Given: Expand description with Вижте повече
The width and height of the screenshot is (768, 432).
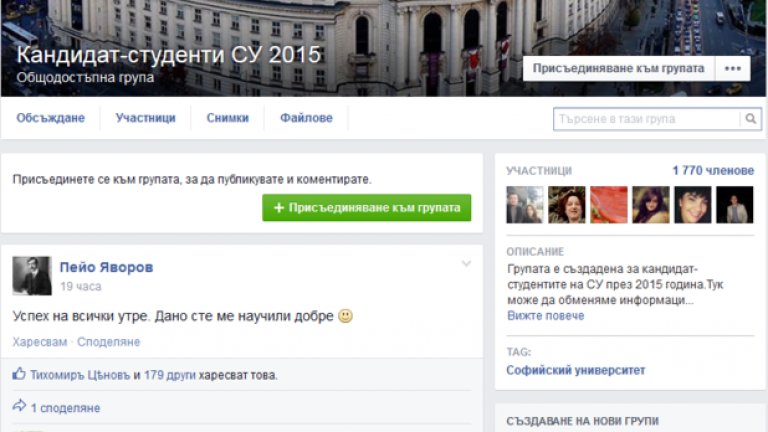Looking at the screenshot, I should (x=545, y=316).
